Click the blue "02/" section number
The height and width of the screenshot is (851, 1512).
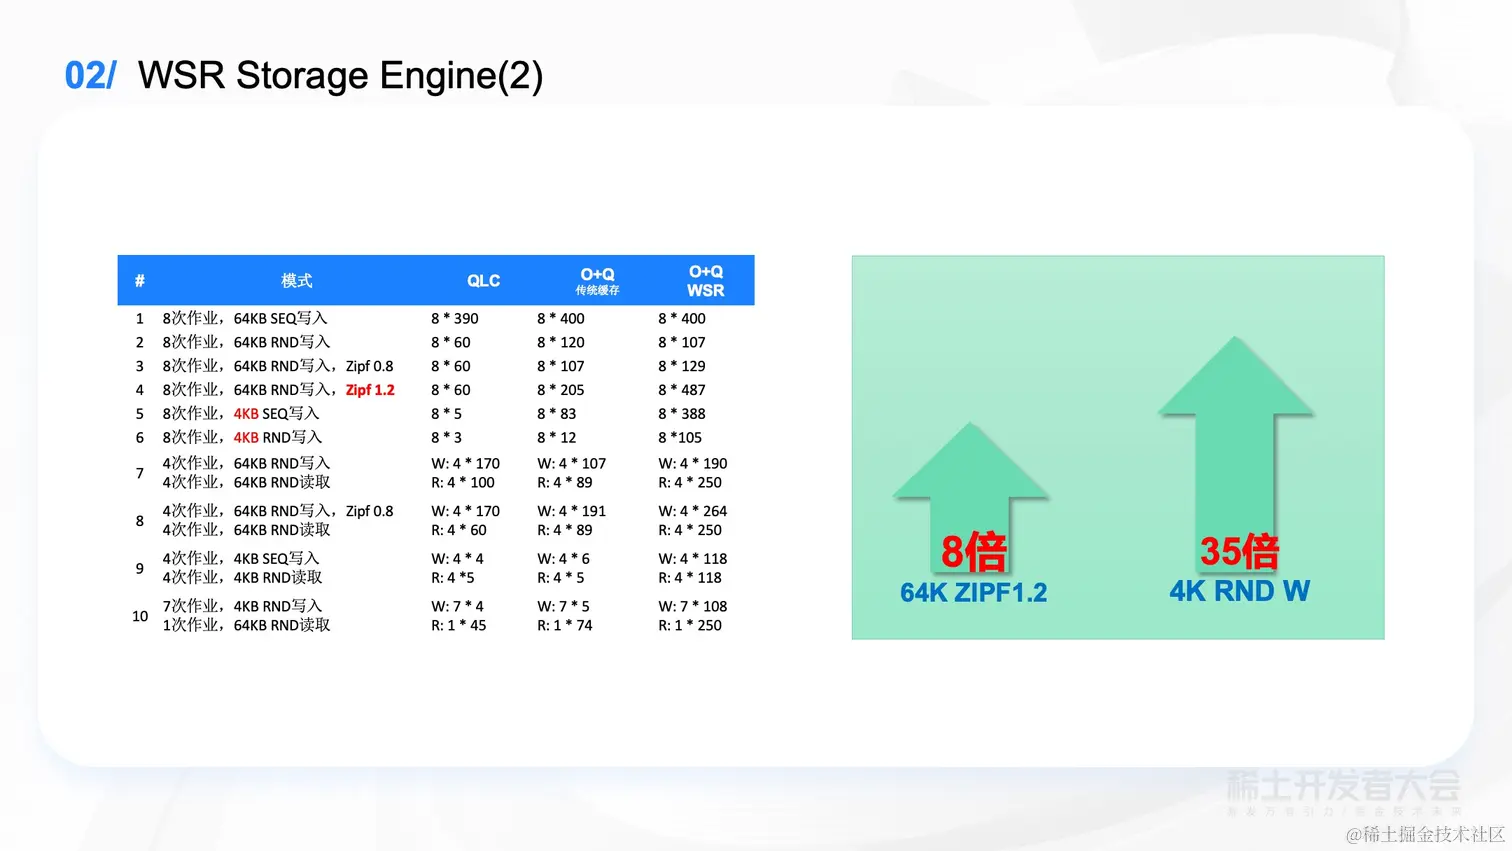(90, 76)
